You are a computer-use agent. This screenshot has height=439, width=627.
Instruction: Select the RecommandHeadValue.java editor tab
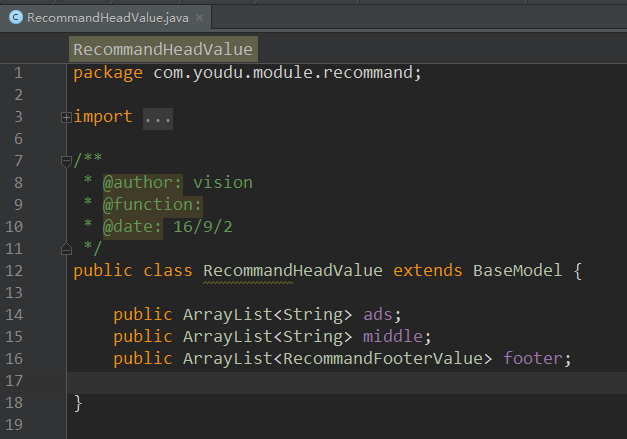[105, 18]
